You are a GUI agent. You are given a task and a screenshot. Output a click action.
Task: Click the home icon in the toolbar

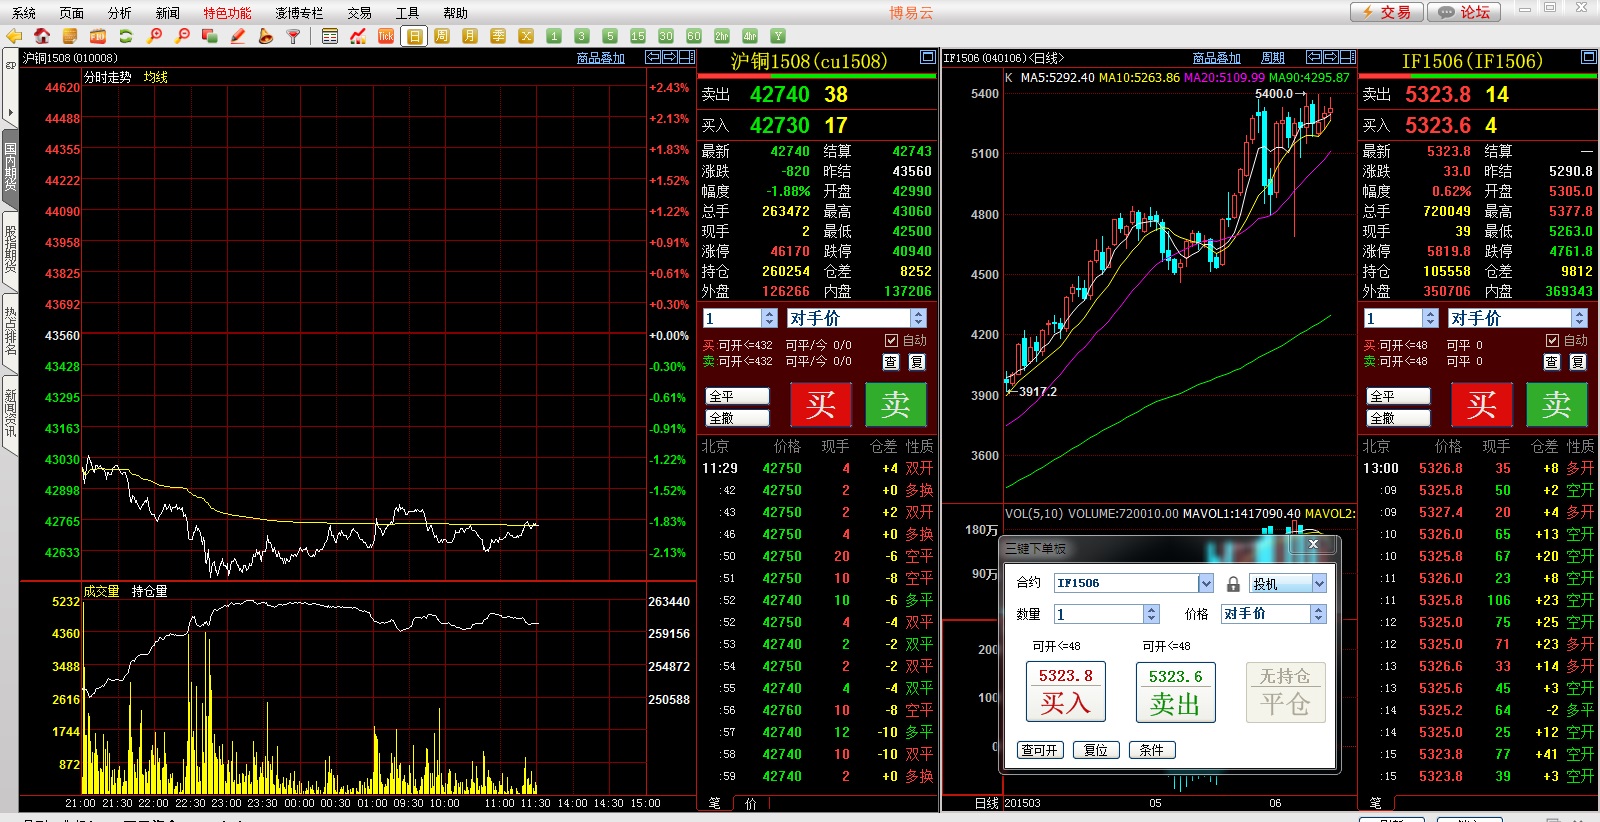[x=42, y=36]
